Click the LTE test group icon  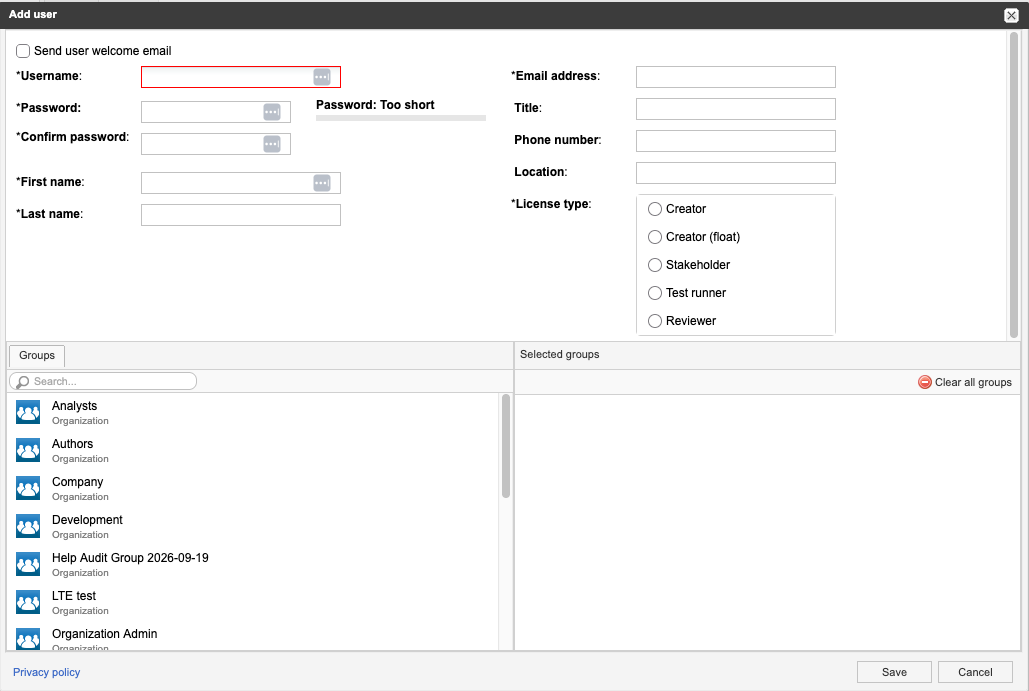click(28, 603)
